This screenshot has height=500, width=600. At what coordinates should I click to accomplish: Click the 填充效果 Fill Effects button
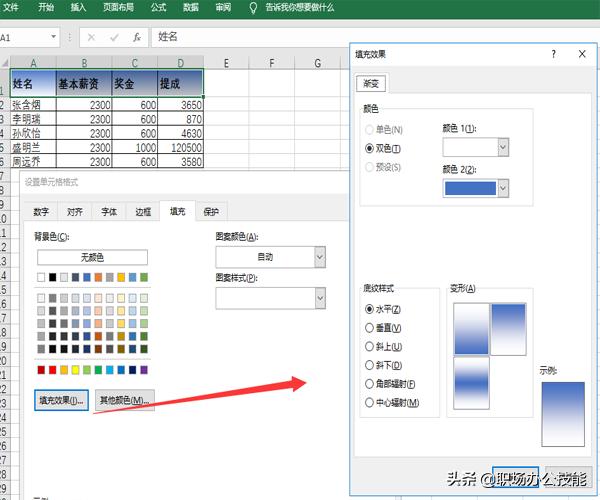[x=61, y=400]
